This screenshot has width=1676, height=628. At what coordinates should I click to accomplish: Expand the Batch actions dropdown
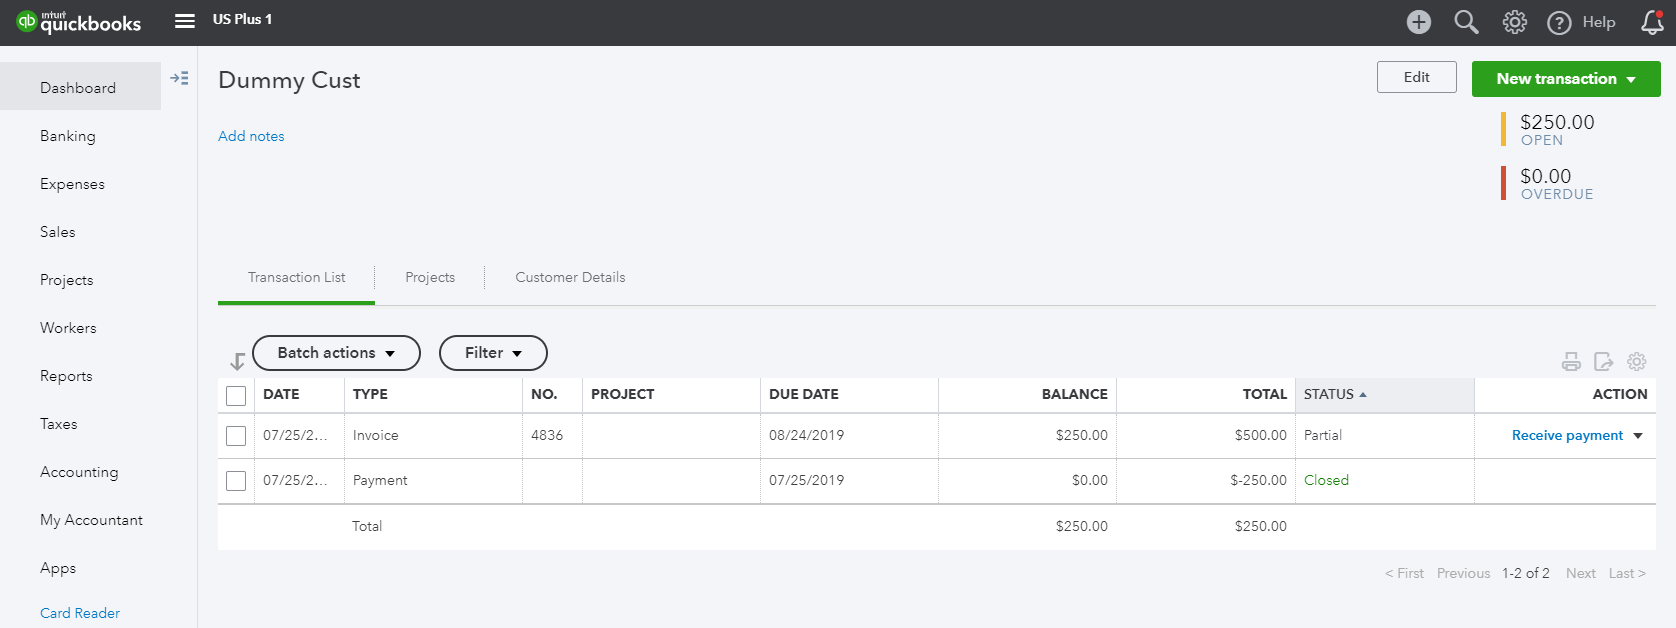click(x=336, y=353)
